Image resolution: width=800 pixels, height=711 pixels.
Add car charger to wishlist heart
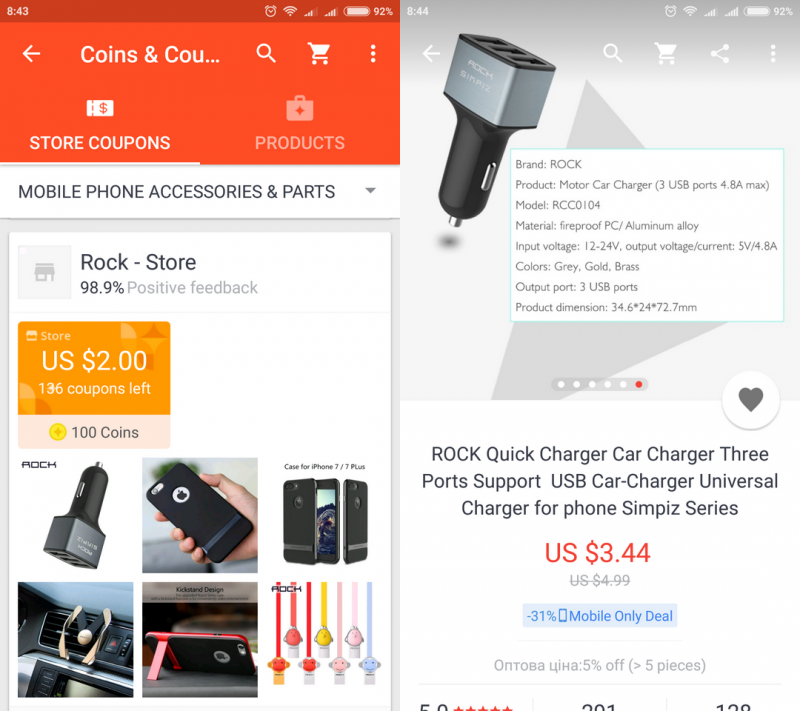751,400
